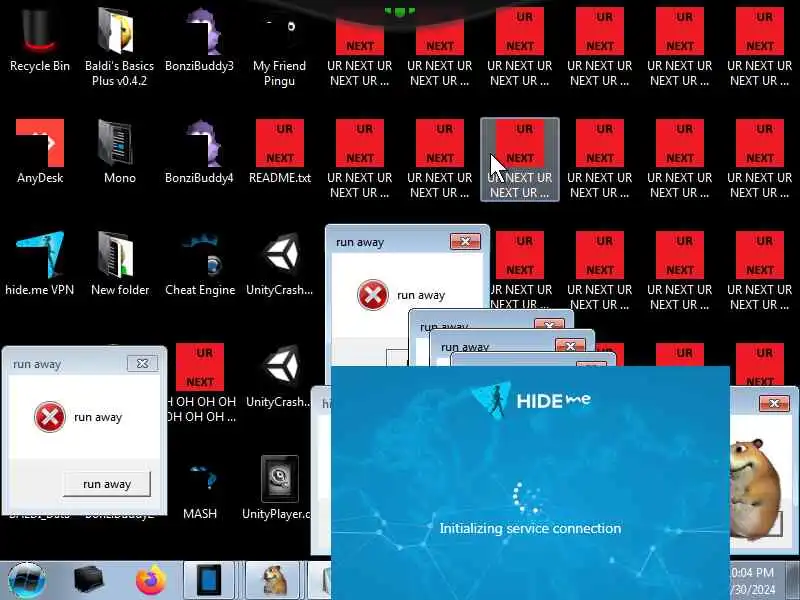Launch AnyDesk from the desktop

point(40,152)
